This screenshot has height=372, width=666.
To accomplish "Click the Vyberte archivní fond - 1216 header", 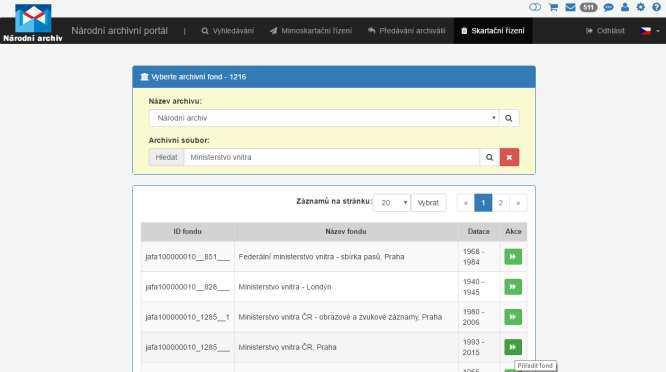I will point(334,77).
